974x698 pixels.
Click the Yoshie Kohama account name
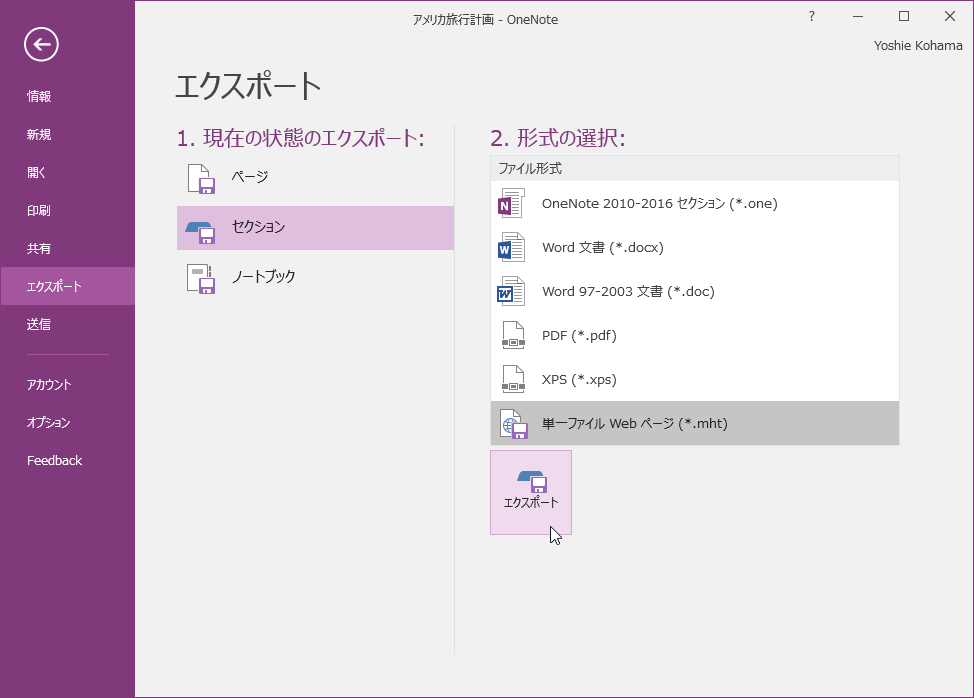pyautogui.click(x=917, y=45)
